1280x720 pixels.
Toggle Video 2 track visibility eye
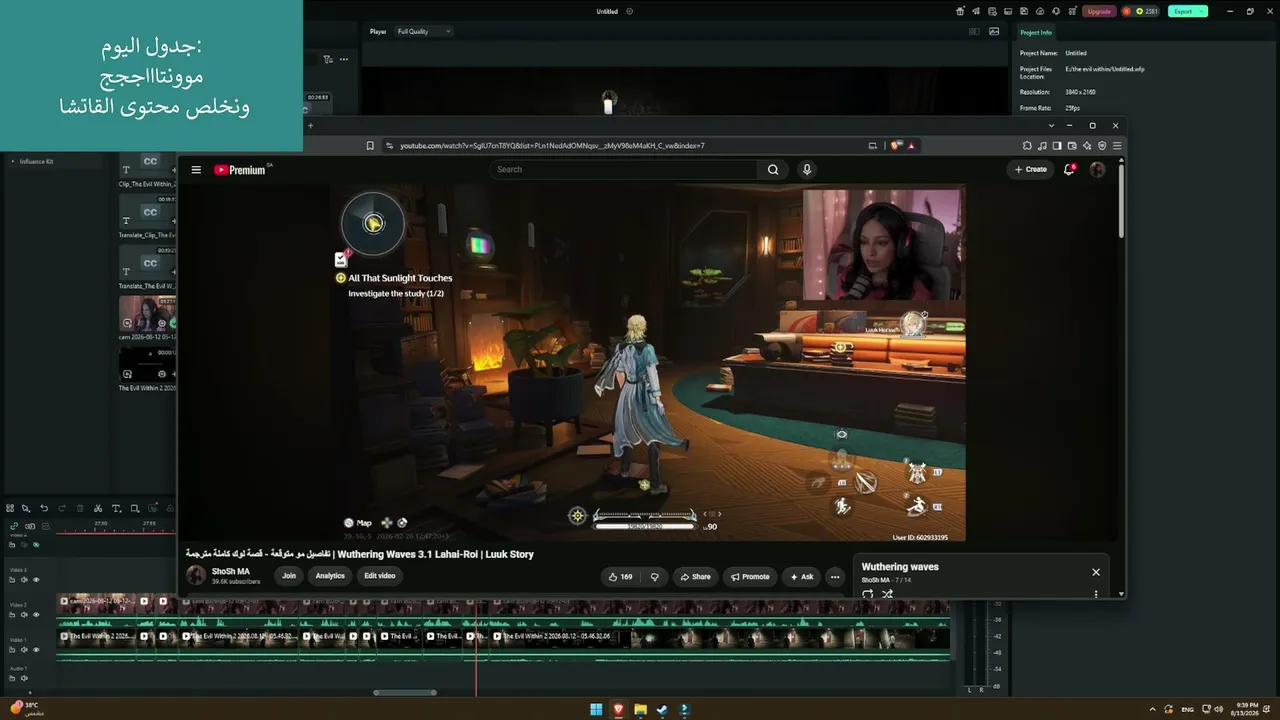click(x=36, y=615)
